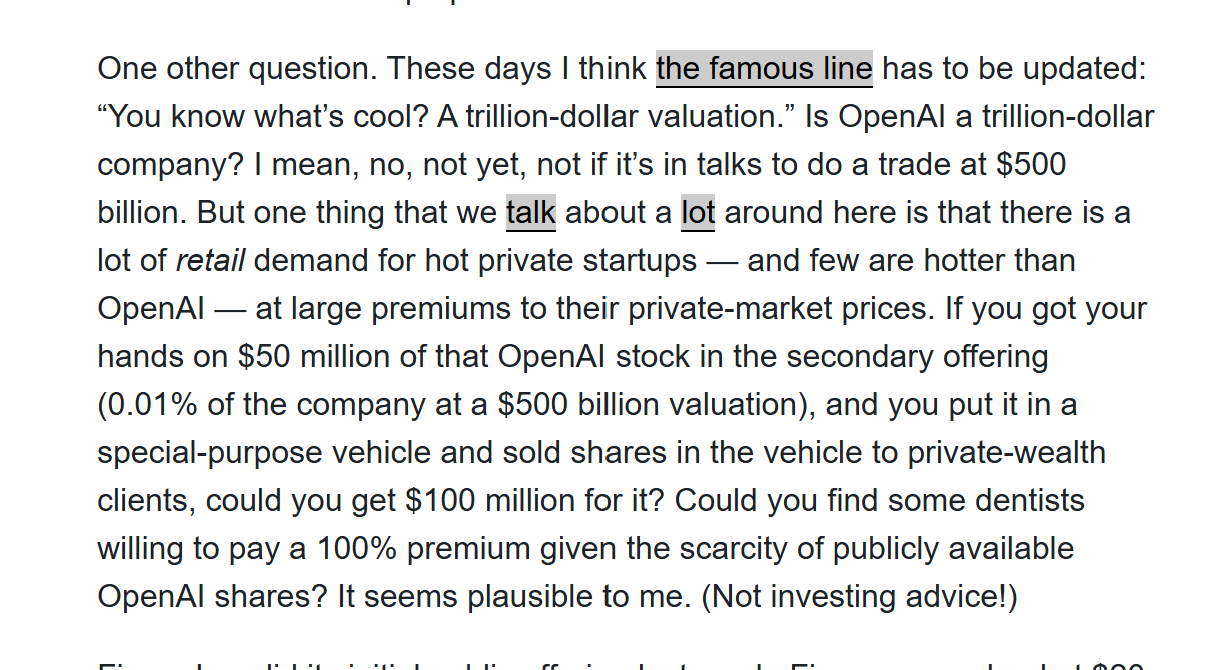1208x670 pixels.
Task: Follow the highlighted "lot" link
Action: 697,213
